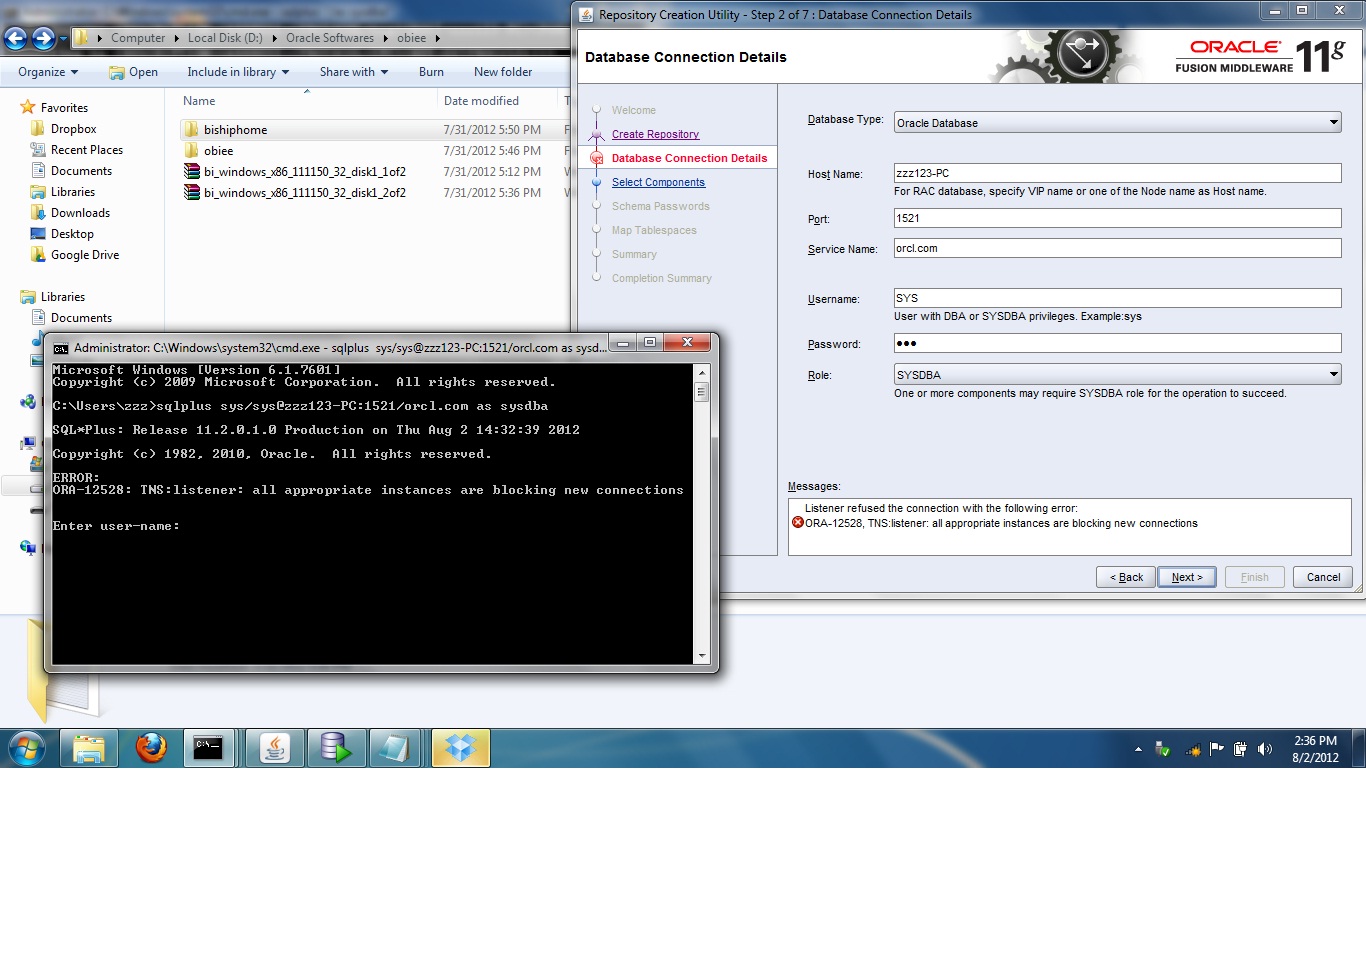Open the Organize menu
The height and width of the screenshot is (980, 1366).
(x=48, y=72)
